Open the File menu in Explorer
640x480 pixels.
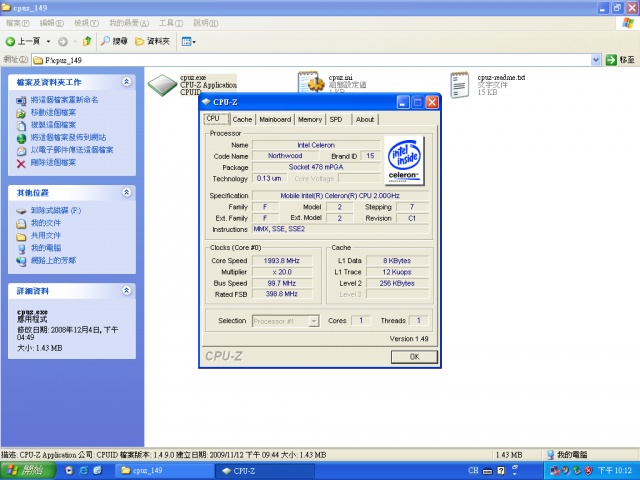tap(18, 23)
